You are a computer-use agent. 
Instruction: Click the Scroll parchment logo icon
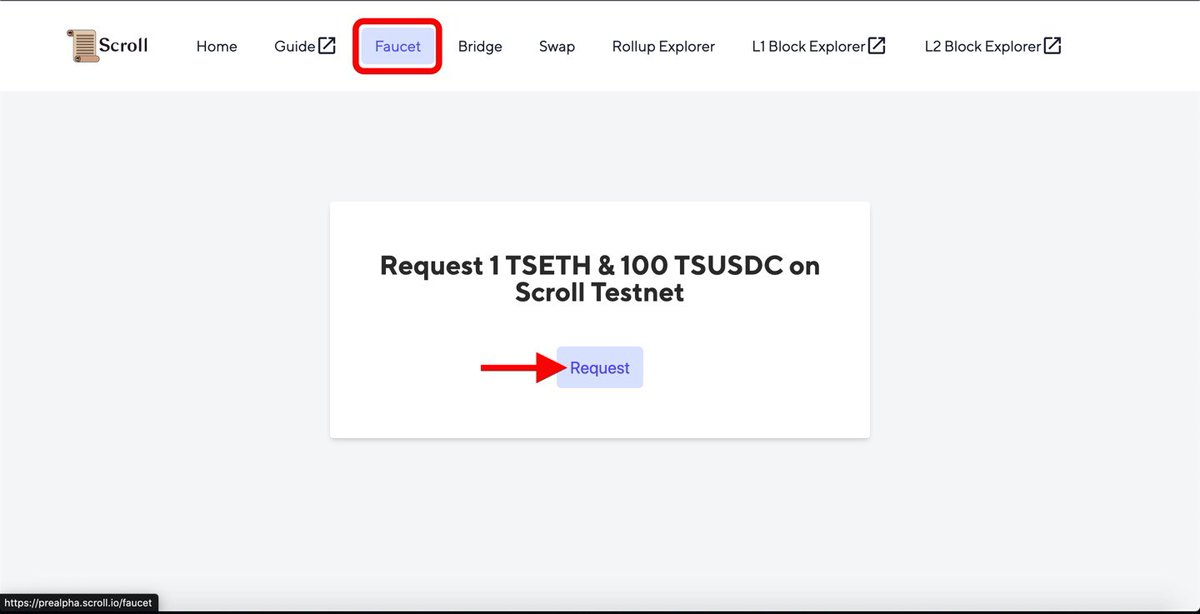pyautogui.click(x=84, y=45)
